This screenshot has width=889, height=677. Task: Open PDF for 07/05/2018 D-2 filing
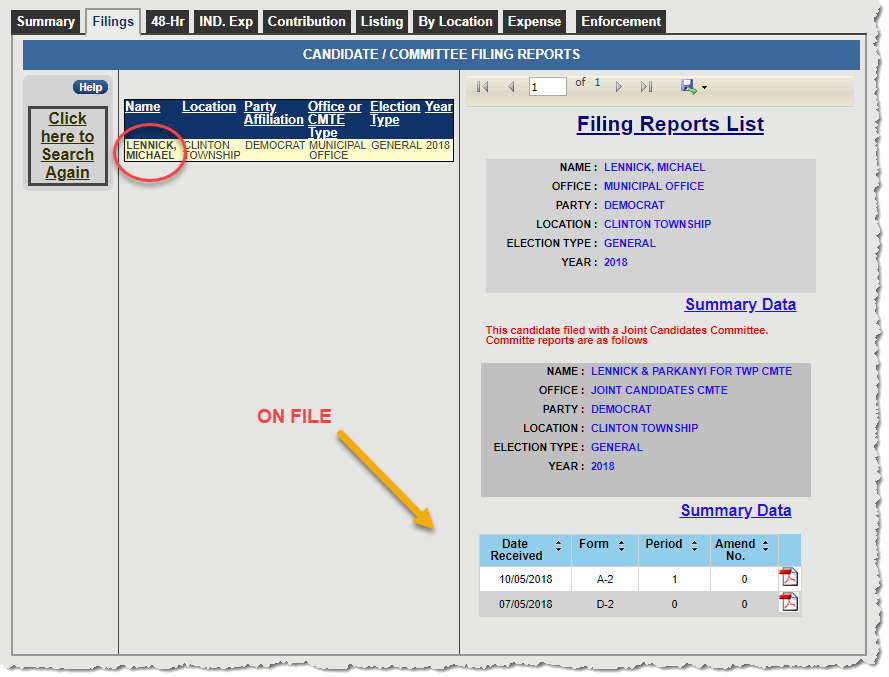click(789, 602)
